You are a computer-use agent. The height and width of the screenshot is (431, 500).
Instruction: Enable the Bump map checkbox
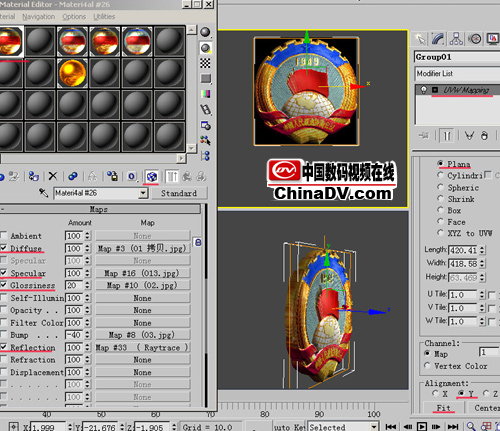(x=4, y=334)
